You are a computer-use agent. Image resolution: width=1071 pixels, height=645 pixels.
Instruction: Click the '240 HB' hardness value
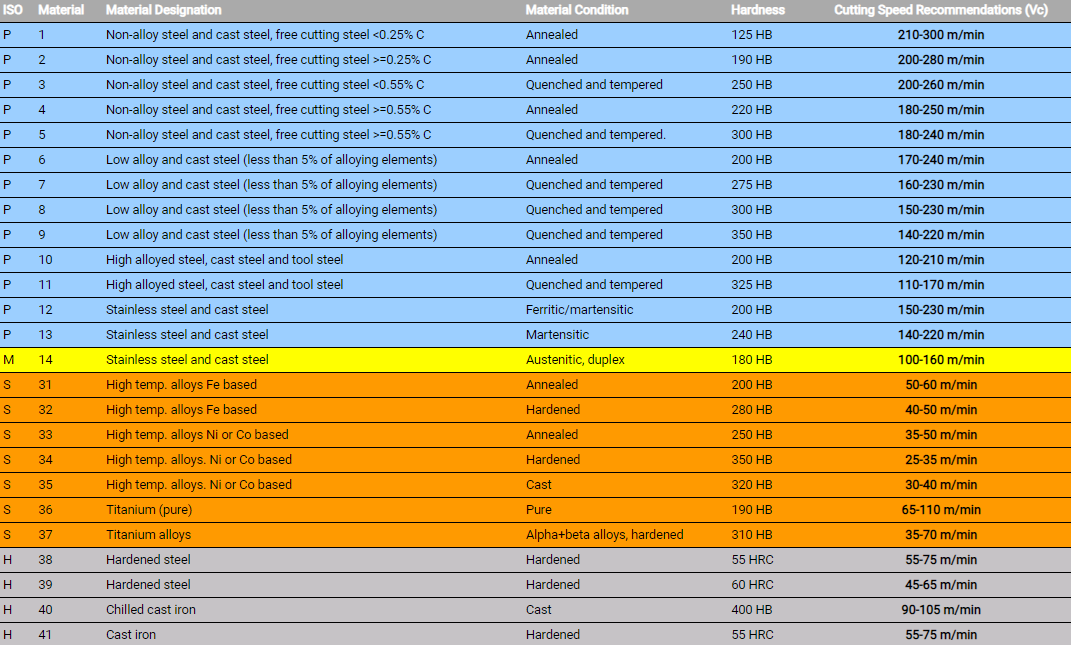(751, 335)
